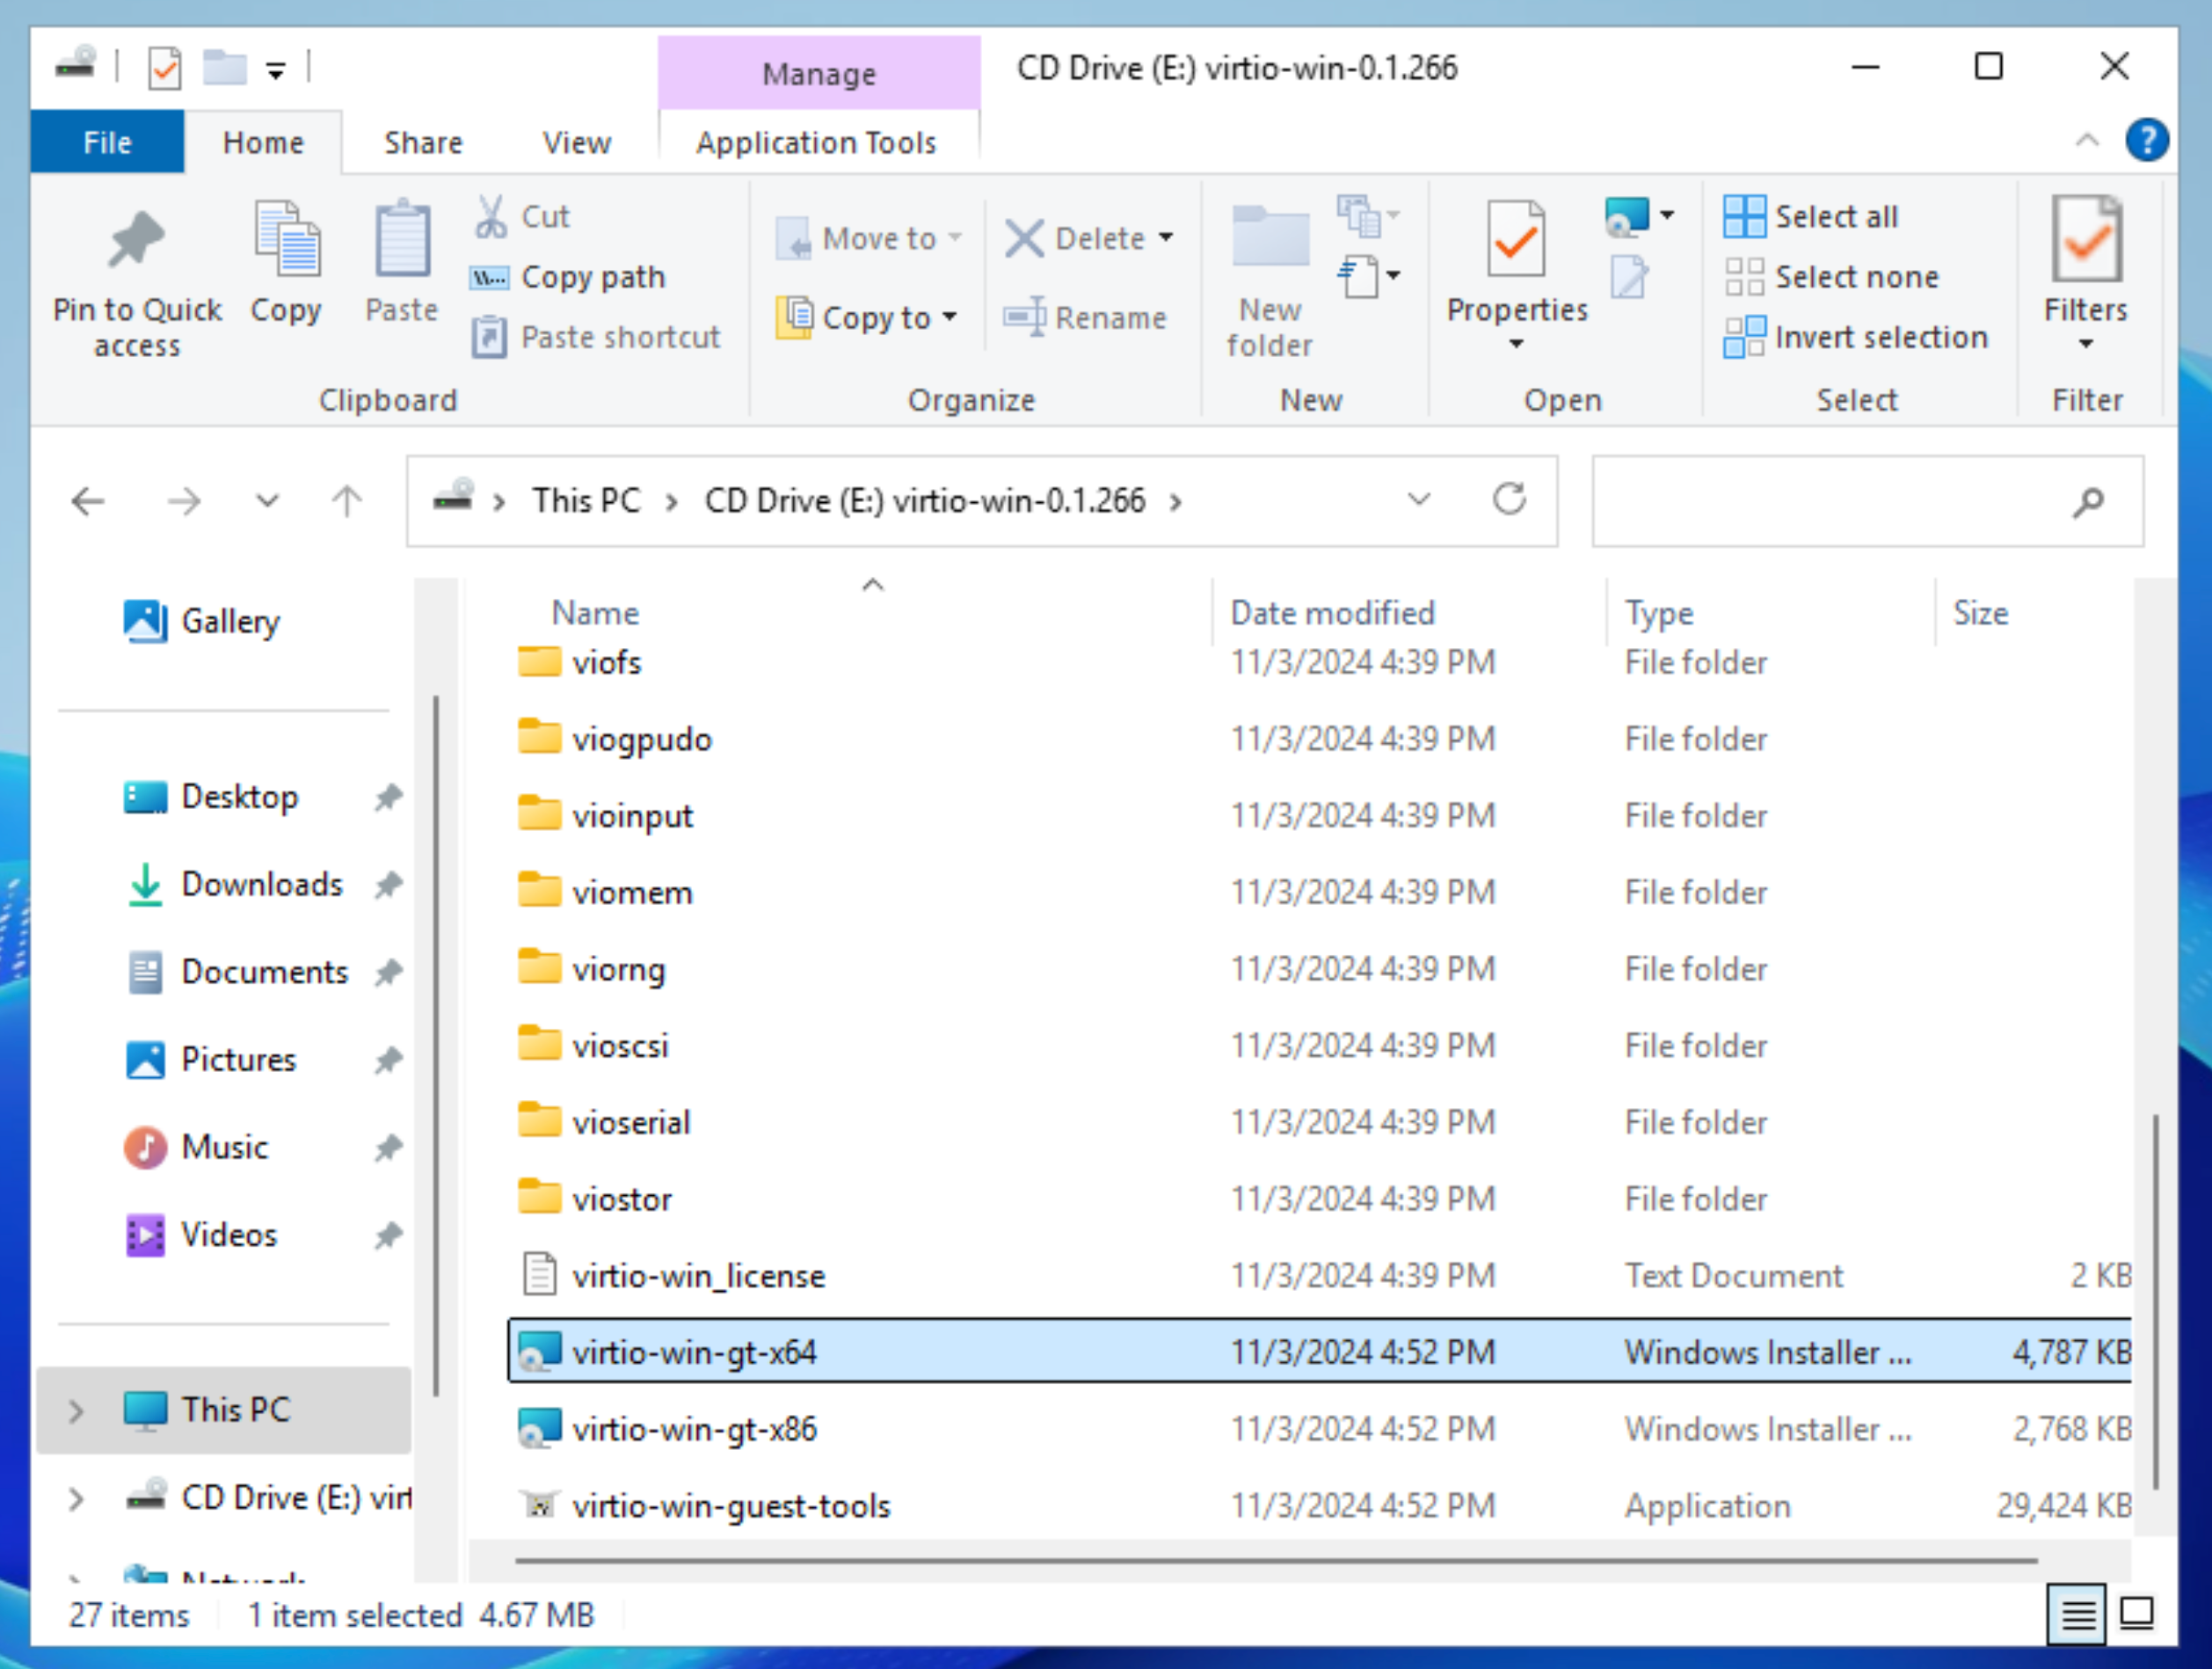The width and height of the screenshot is (2212, 1669).
Task: Open Downloads in navigation pane
Action: coord(235,884)
